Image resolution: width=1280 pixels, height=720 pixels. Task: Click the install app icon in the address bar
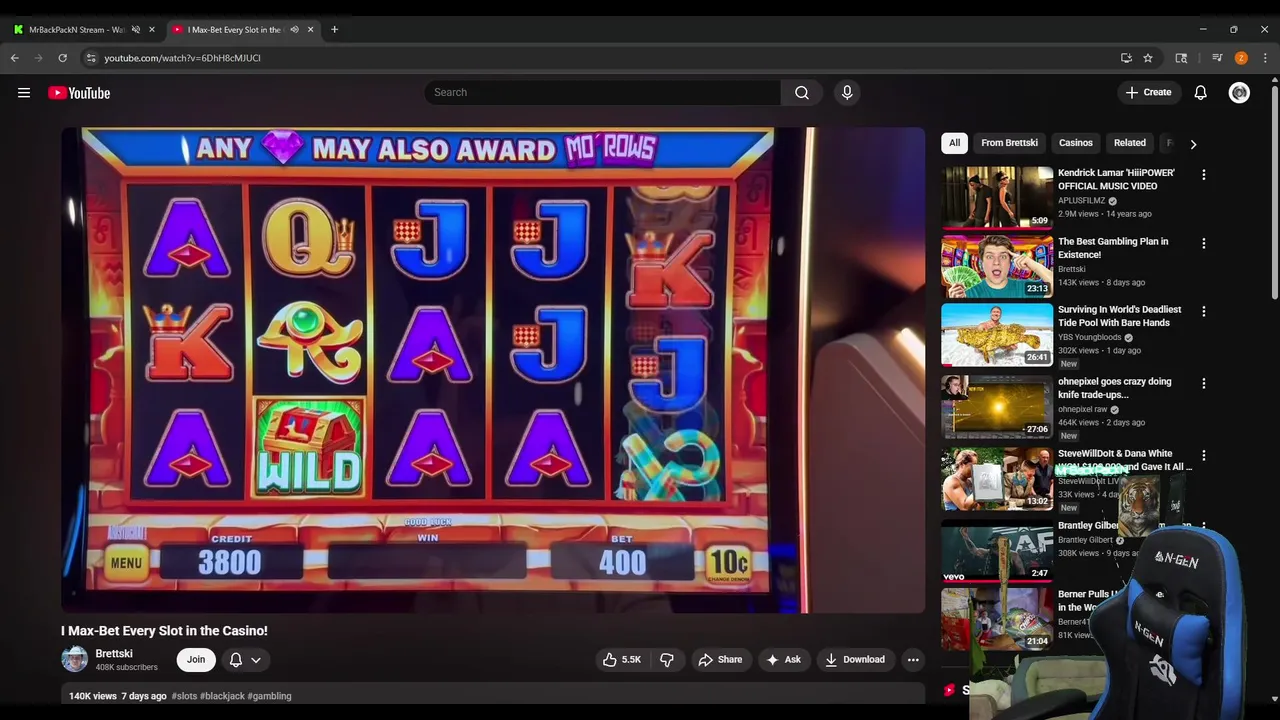tap(1126, 58)
